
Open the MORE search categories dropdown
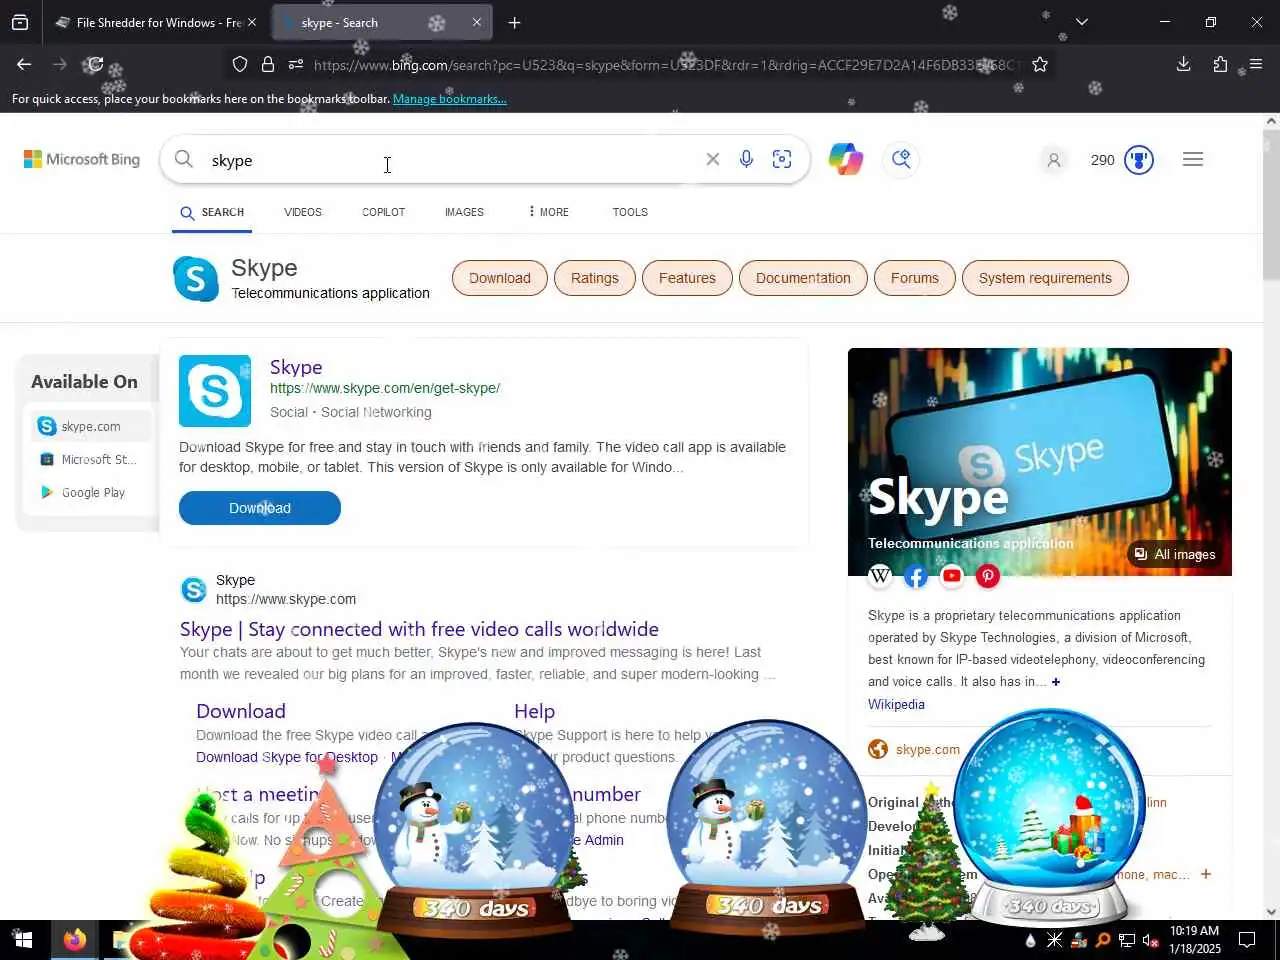coord(548,212)
